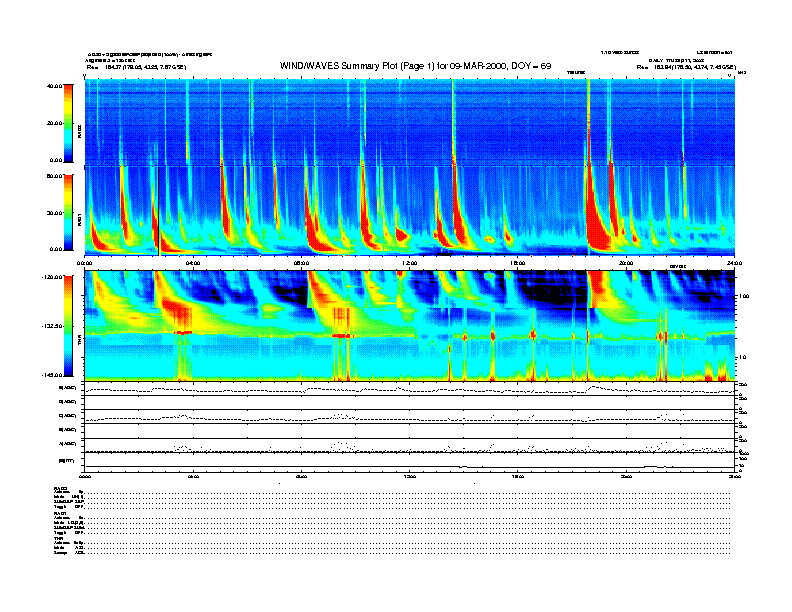The width and height of the screenshot is (792, 612).
Task: Click the RAD2 color scale bar
Action: [68, 123]
